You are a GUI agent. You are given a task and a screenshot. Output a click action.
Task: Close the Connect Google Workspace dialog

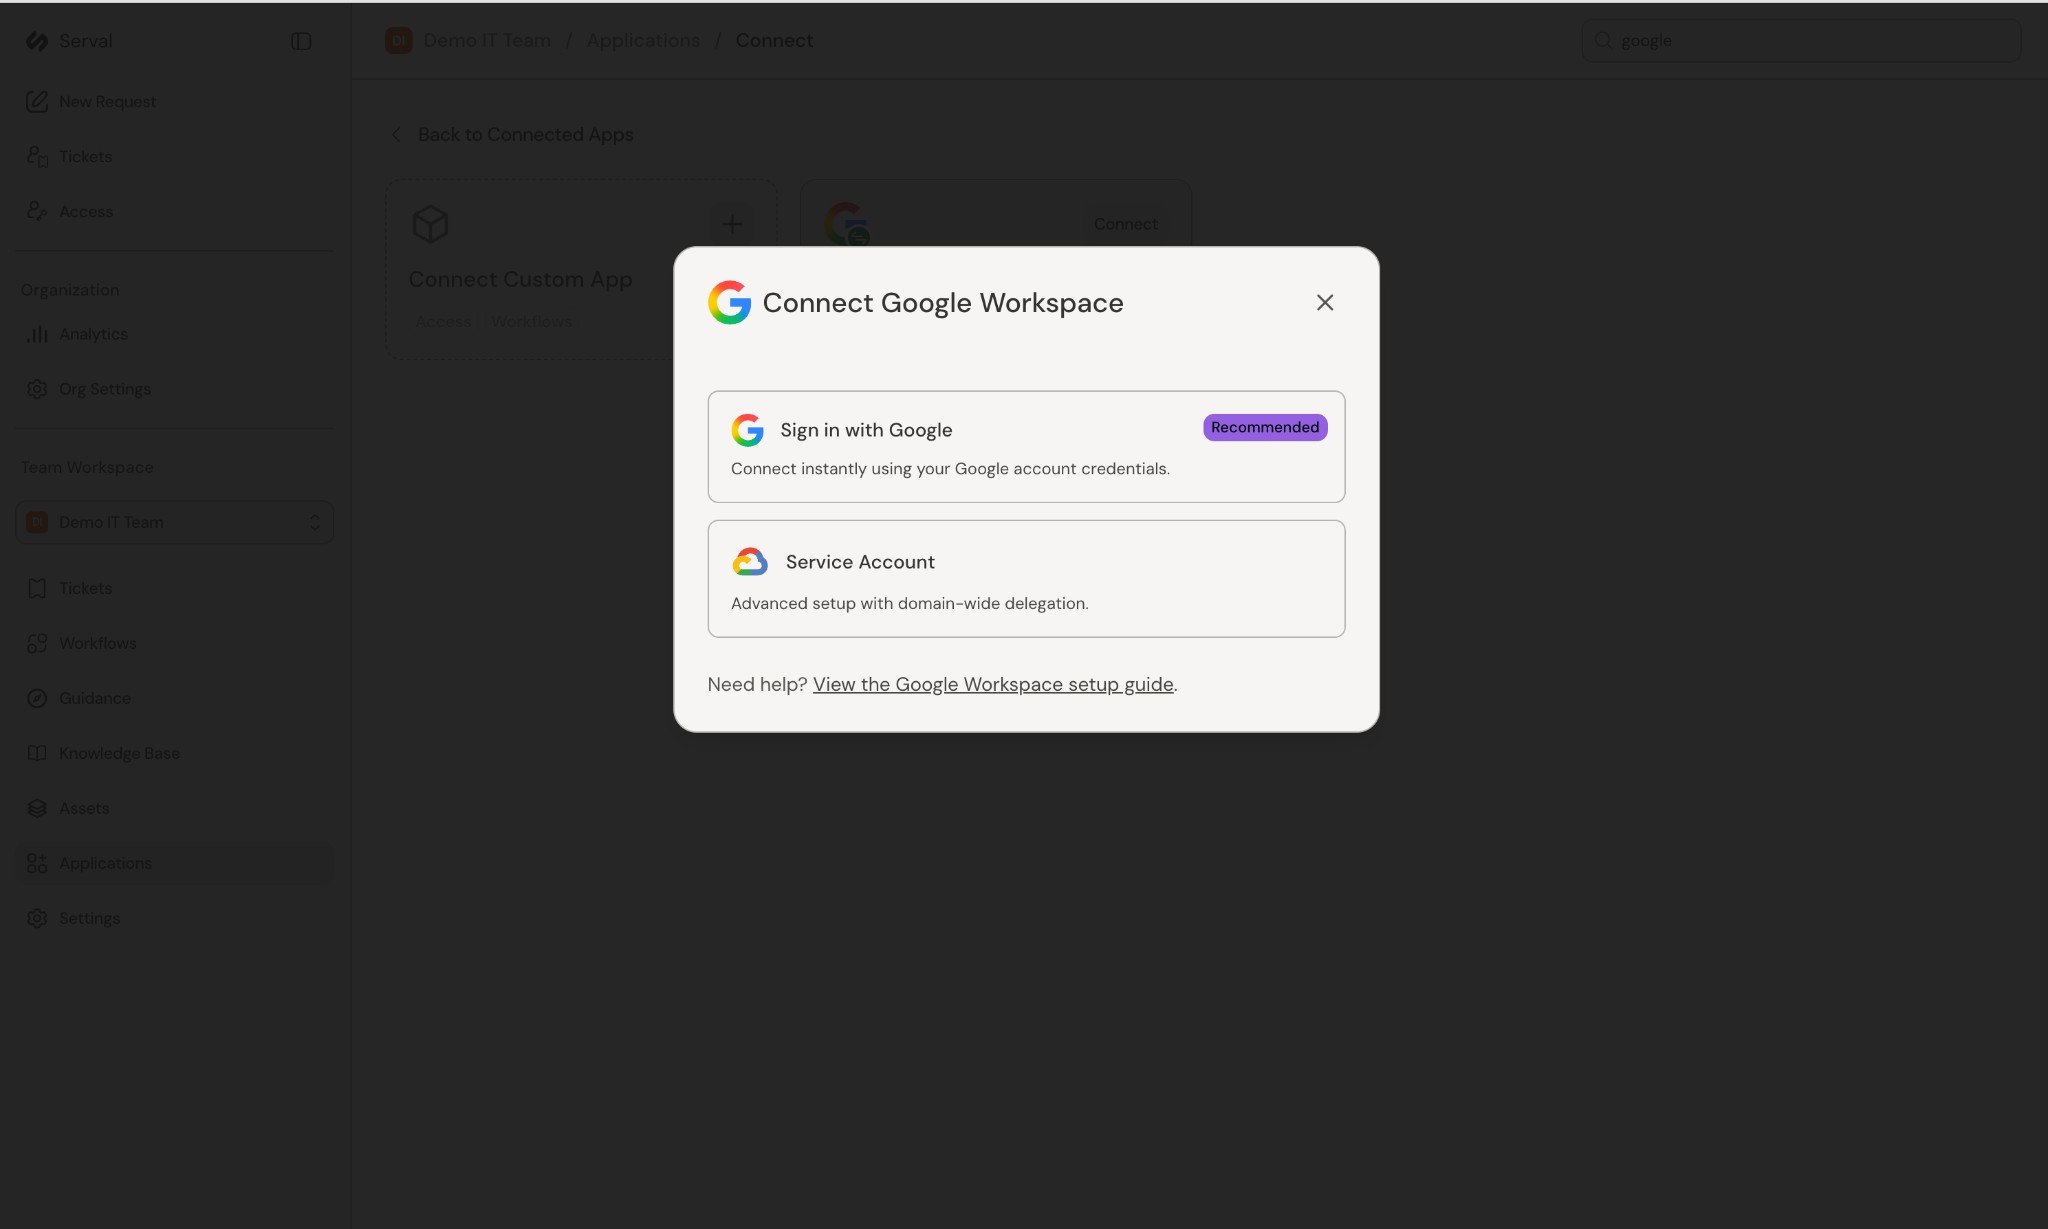click(1324, 302)
